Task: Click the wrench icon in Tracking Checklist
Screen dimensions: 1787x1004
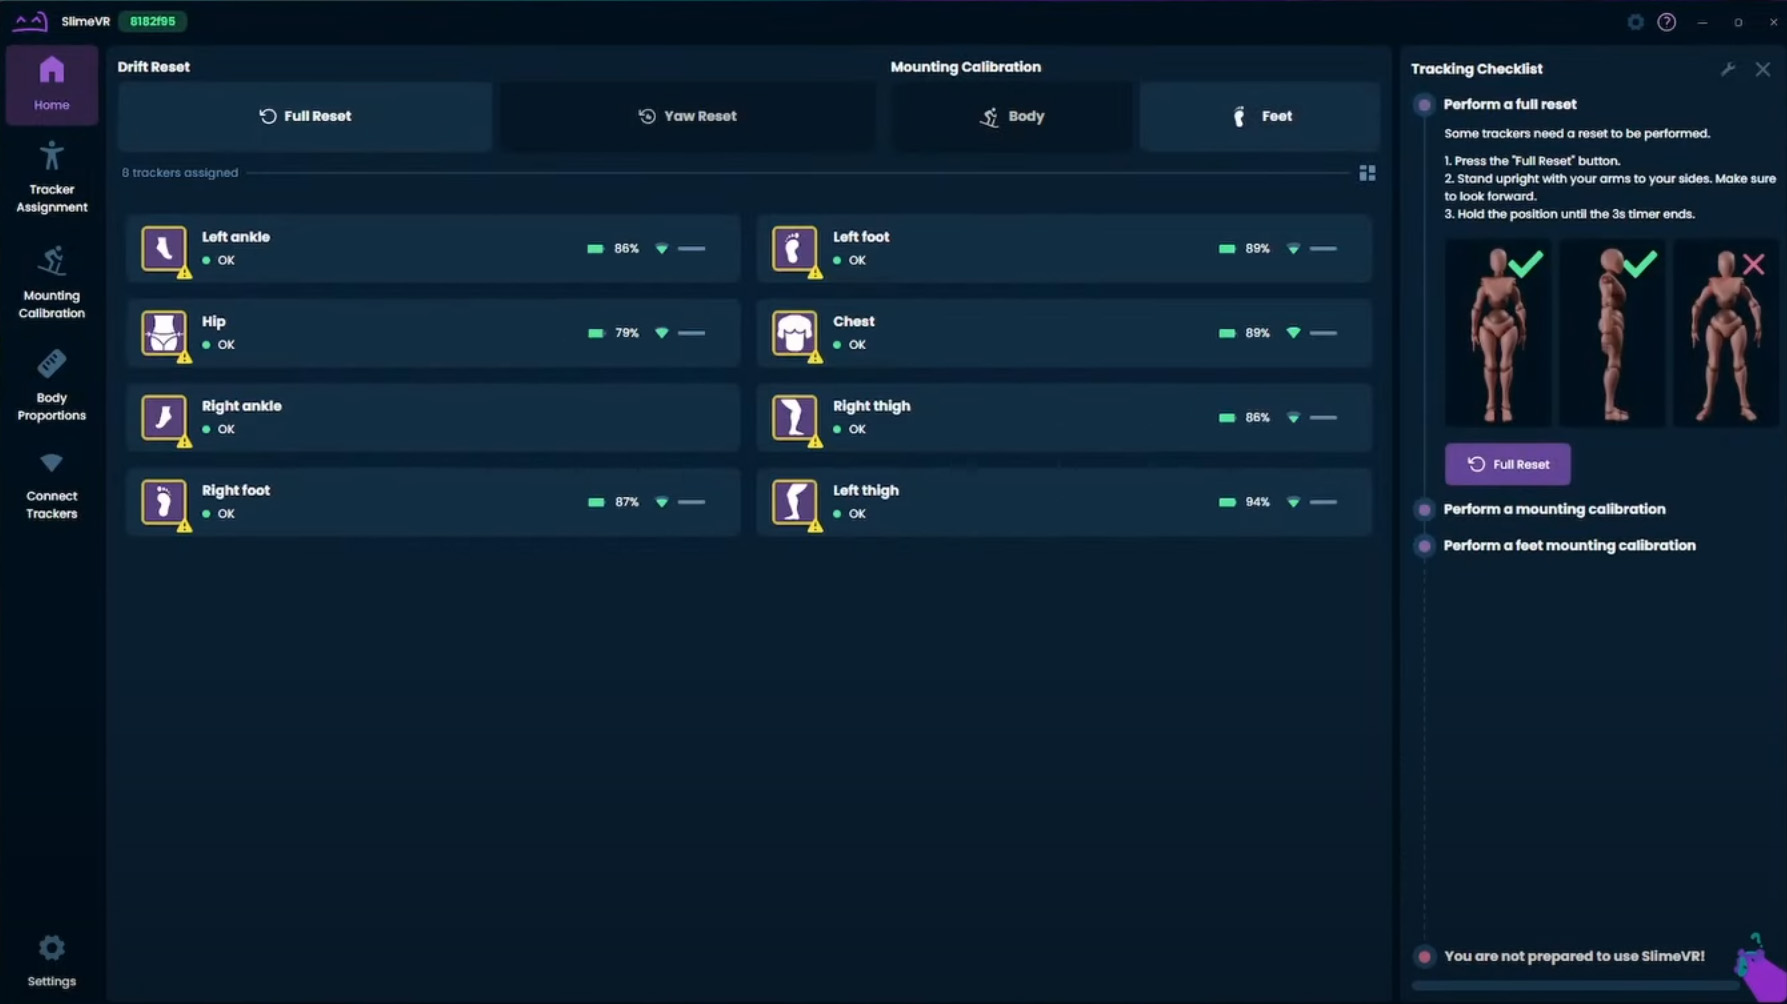Action: 1727,69
